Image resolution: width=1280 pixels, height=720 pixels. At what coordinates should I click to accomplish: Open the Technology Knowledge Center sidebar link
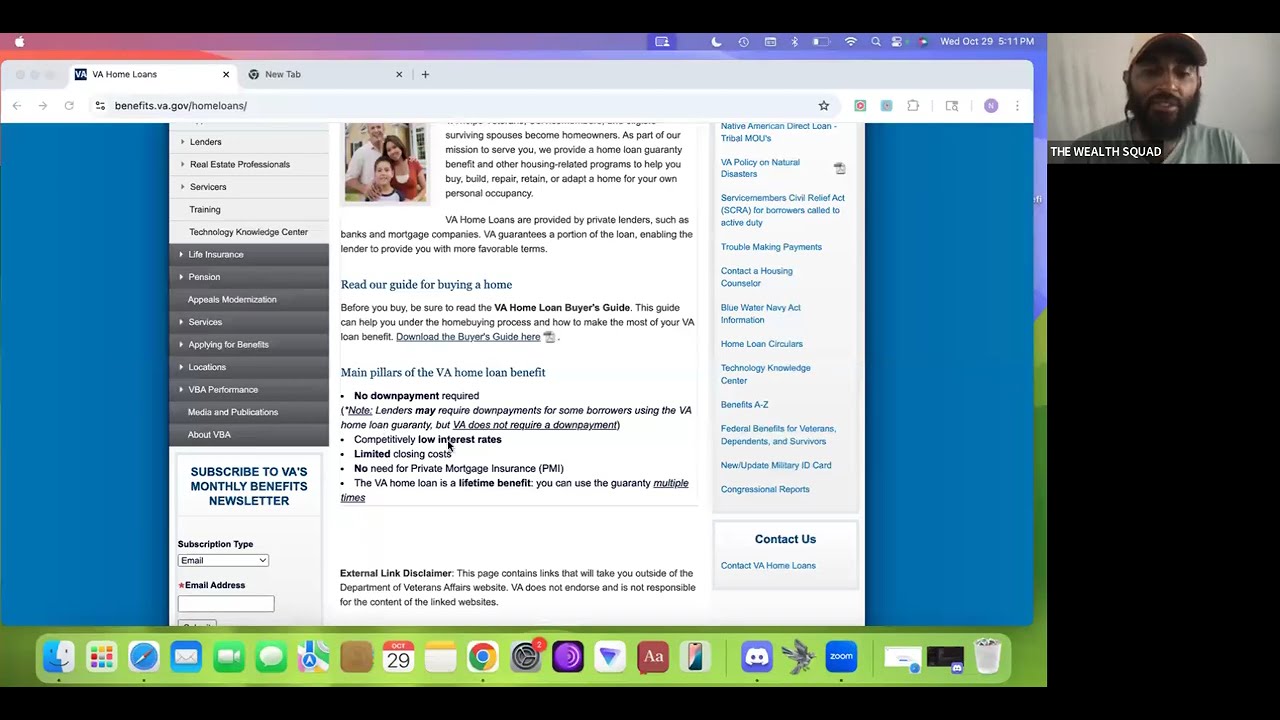248,232
